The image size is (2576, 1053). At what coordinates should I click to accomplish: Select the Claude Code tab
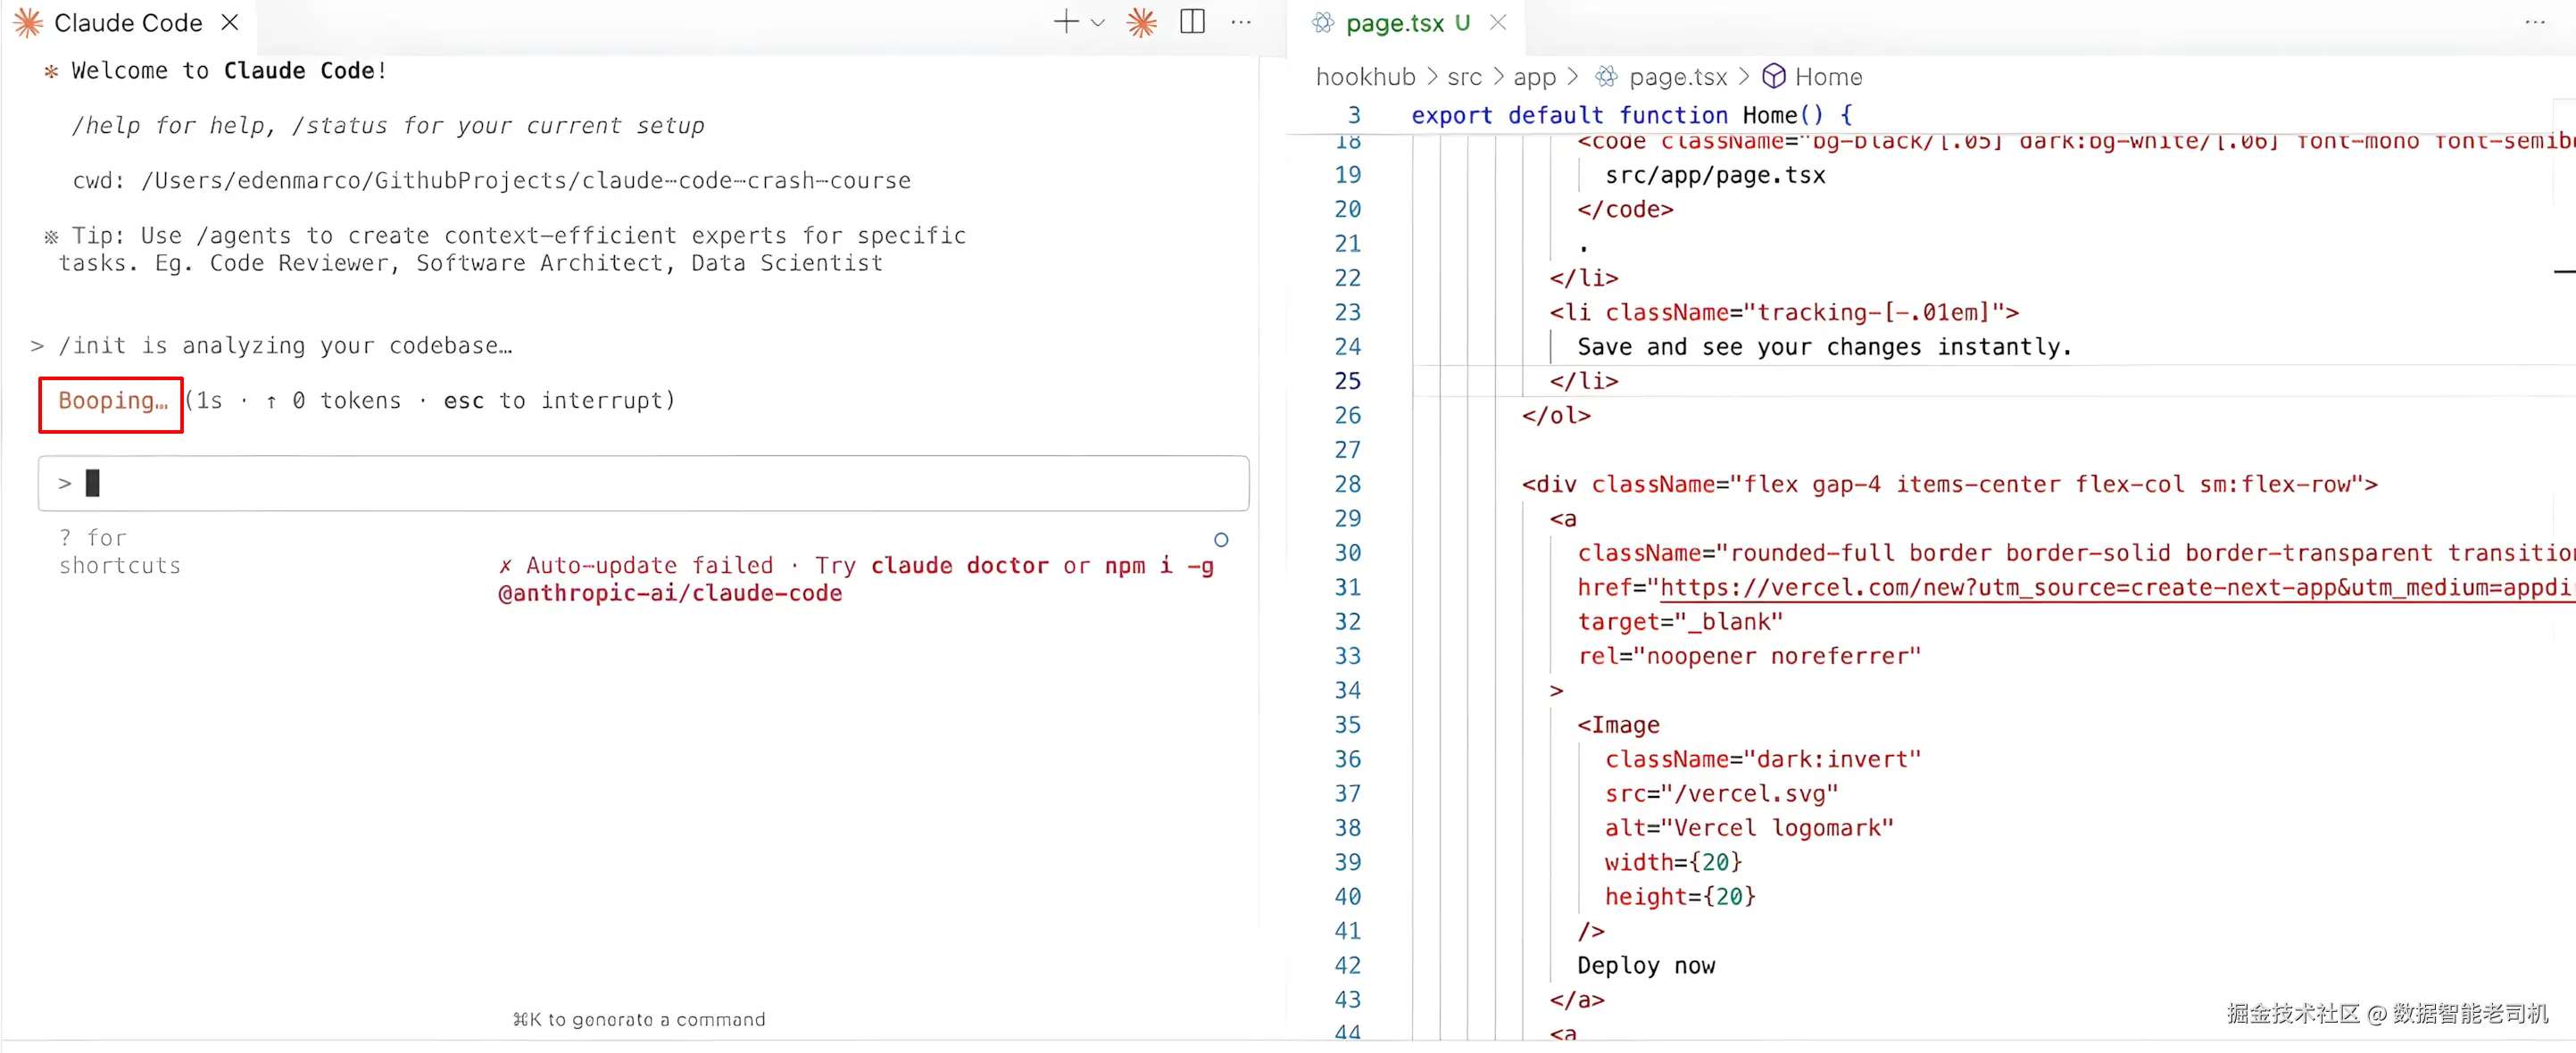tap(128, 22)
